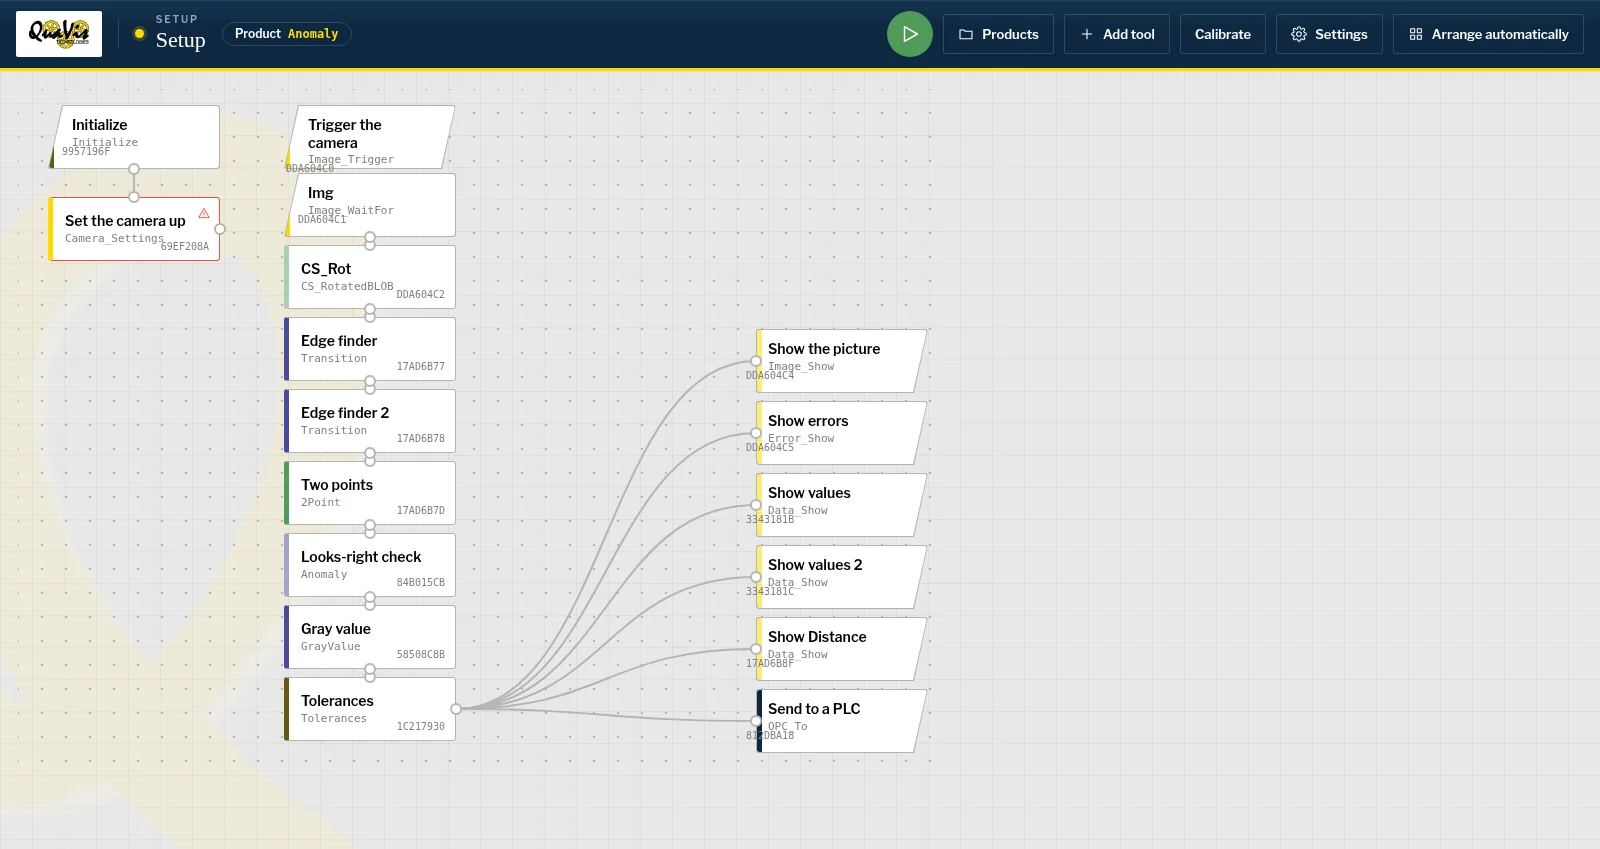Select the Tolerances node output connector
This screenshot has width=1600, height=849.
(456, 709)
